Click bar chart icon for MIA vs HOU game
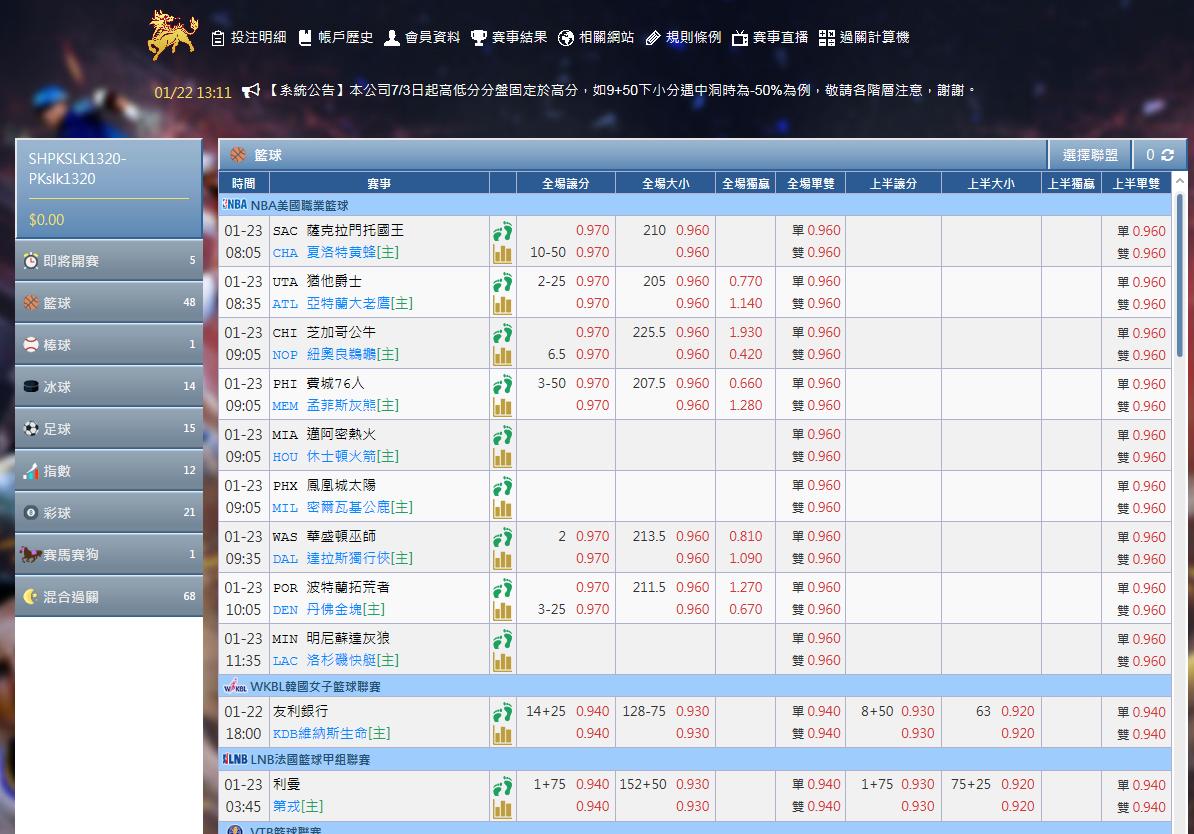The width and height of the screenshot is (1194, 834). point(503,458)
